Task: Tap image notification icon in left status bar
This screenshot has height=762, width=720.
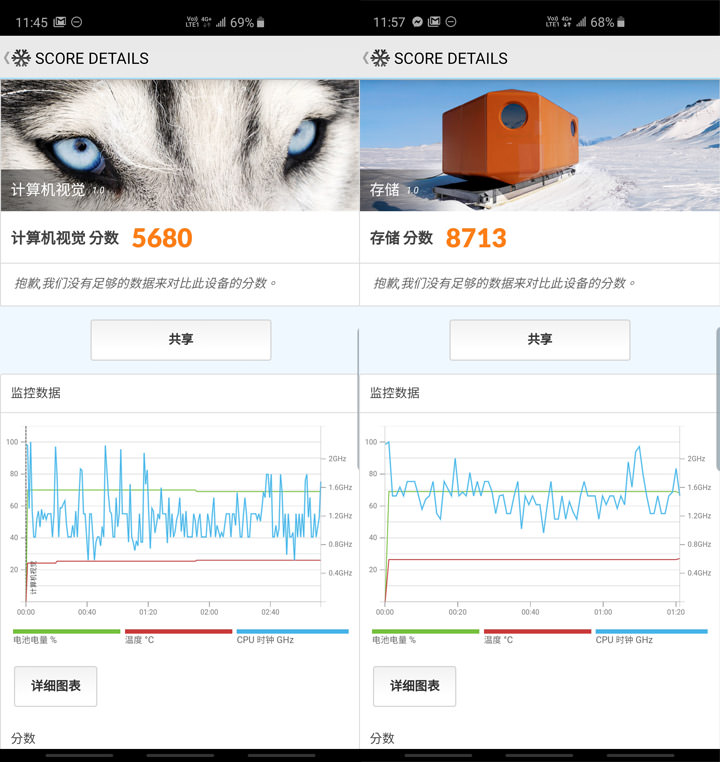Action: tap(59, 22)
